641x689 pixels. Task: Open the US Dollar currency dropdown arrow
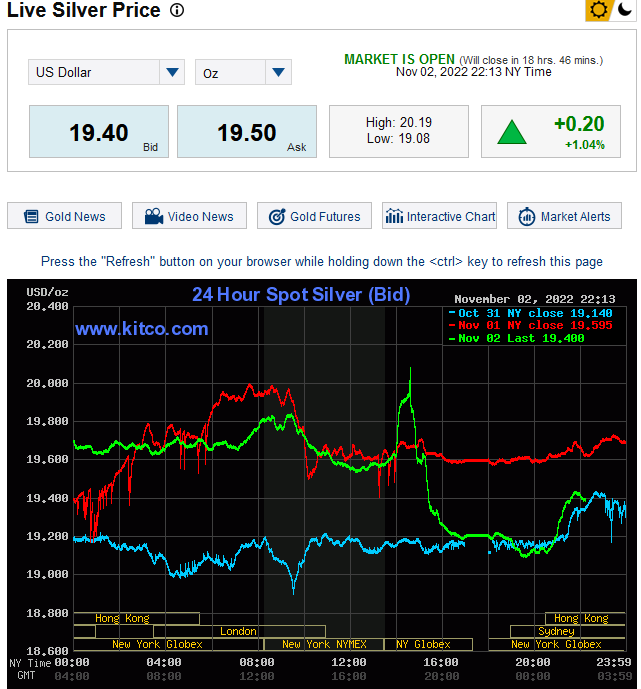[172, 72]
